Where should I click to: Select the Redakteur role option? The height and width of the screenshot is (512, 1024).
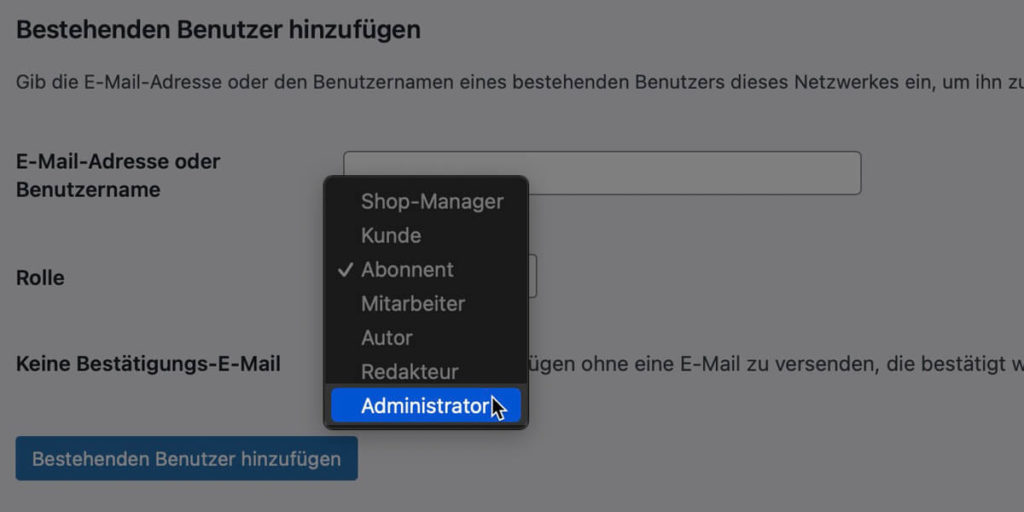click(410, 372)
